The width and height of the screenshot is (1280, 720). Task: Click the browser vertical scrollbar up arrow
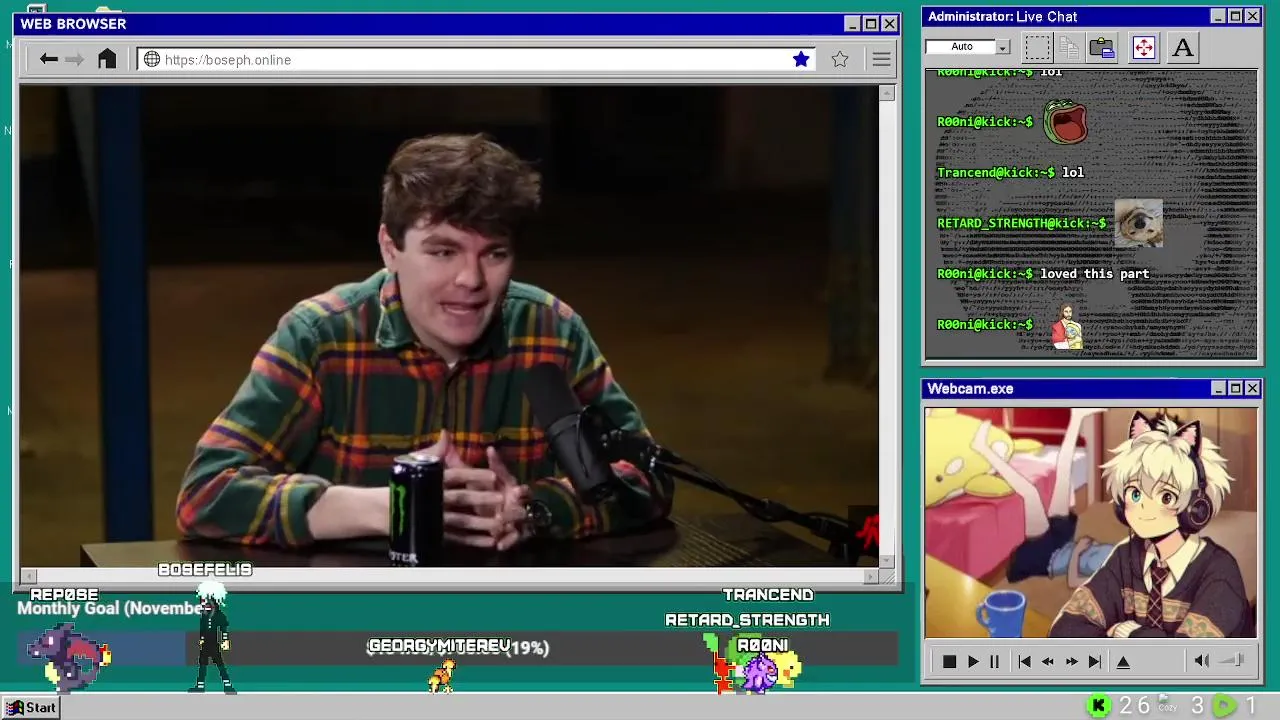pyautogui.click(x=887, y=93)
